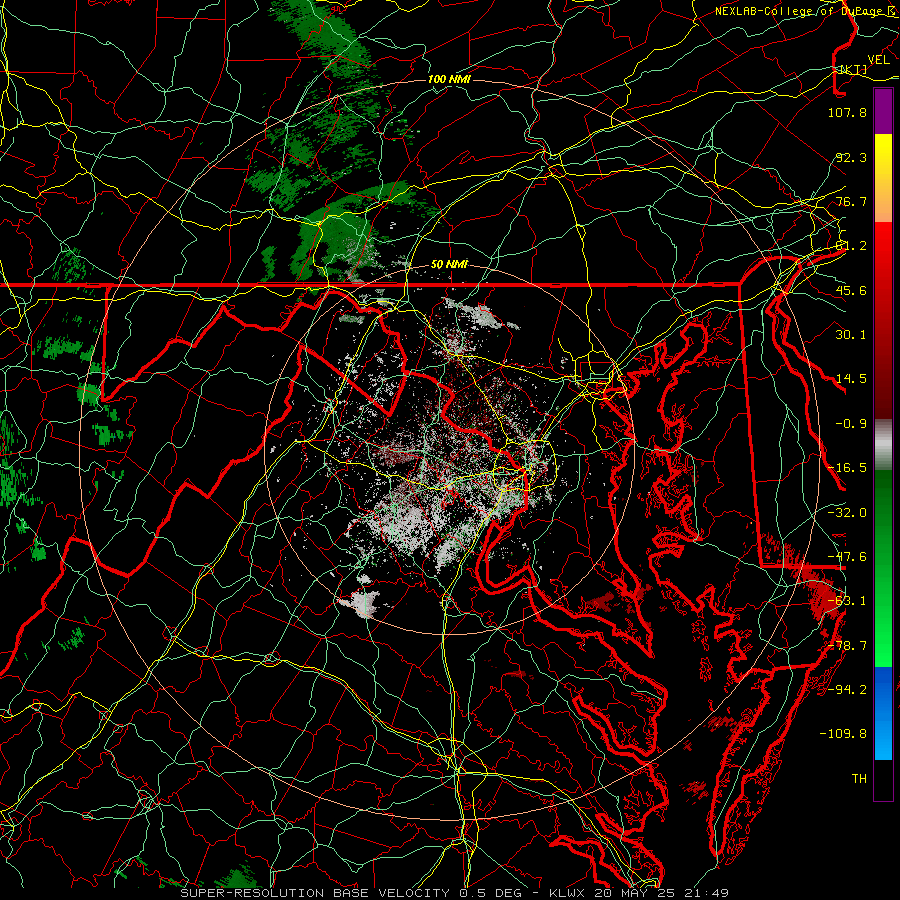Click the 30.1 velocity scale value

pos(851,335)
